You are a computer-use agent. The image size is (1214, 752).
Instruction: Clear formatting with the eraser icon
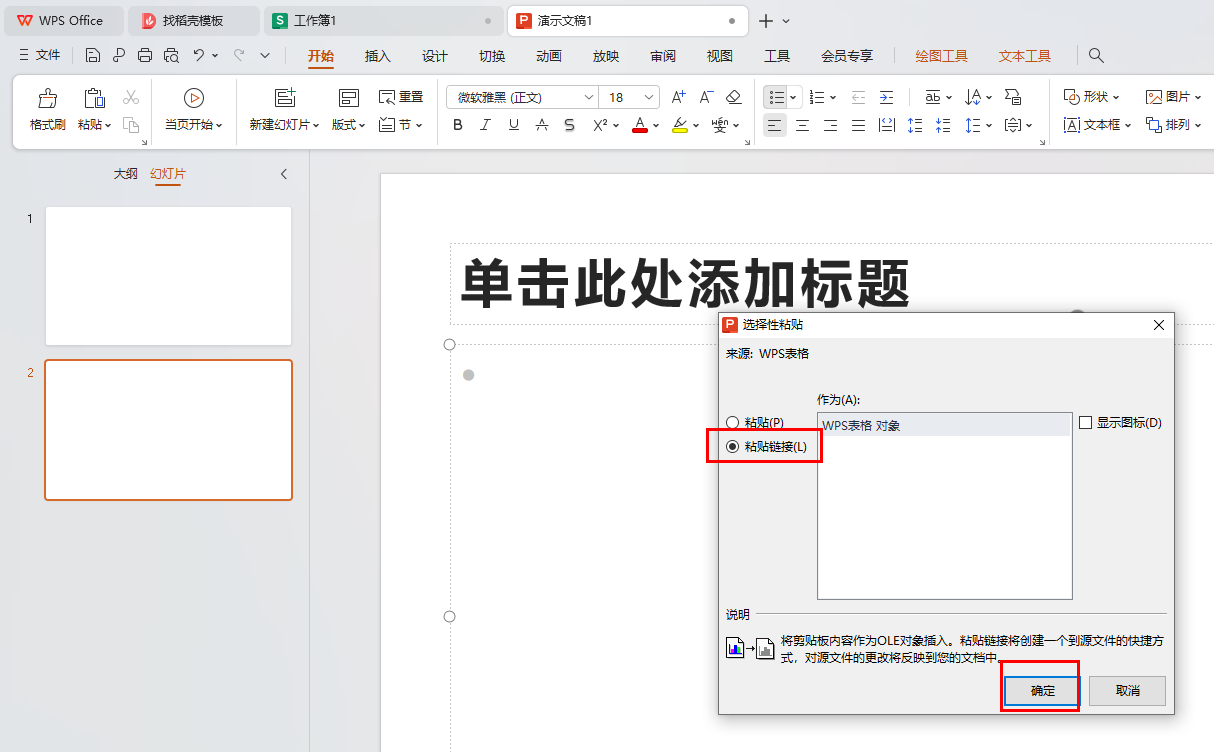733,97
